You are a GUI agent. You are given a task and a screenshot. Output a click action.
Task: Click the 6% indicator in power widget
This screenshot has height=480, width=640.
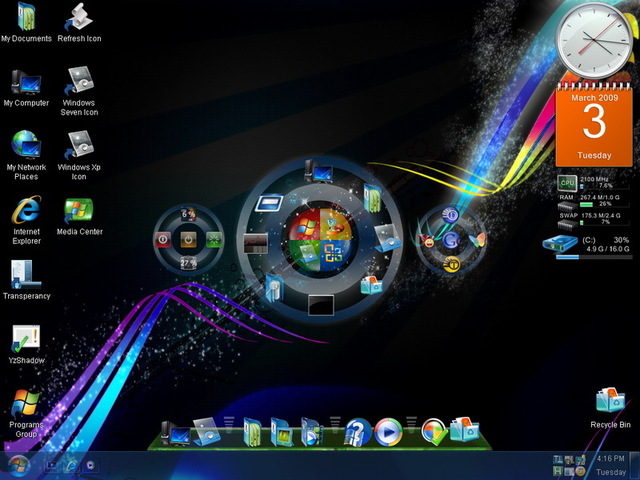188,214
